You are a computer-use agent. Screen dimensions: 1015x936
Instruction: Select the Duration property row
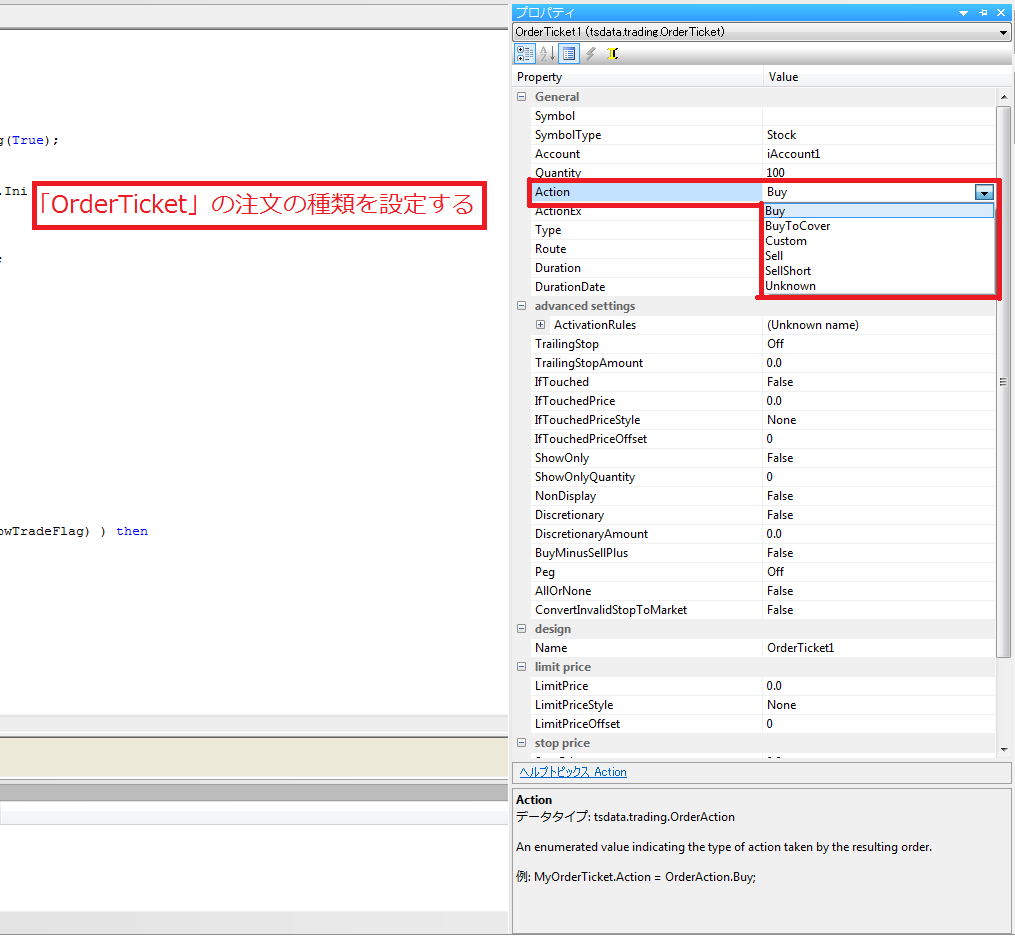click(646, 267)
